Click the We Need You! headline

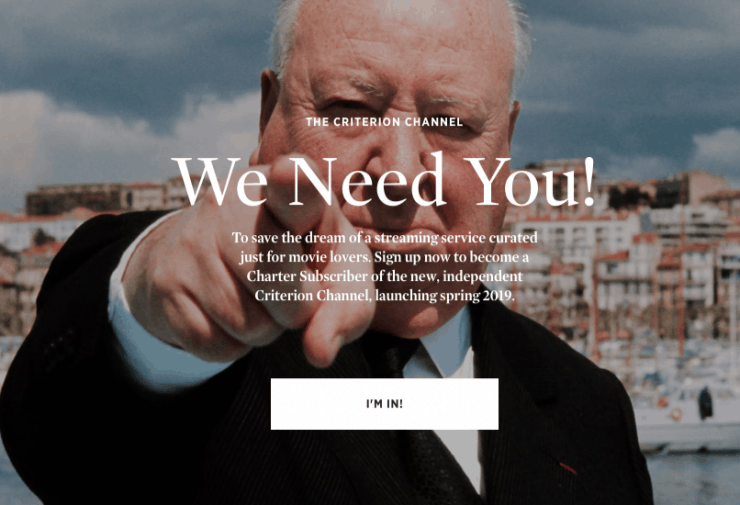click(383, 180)
